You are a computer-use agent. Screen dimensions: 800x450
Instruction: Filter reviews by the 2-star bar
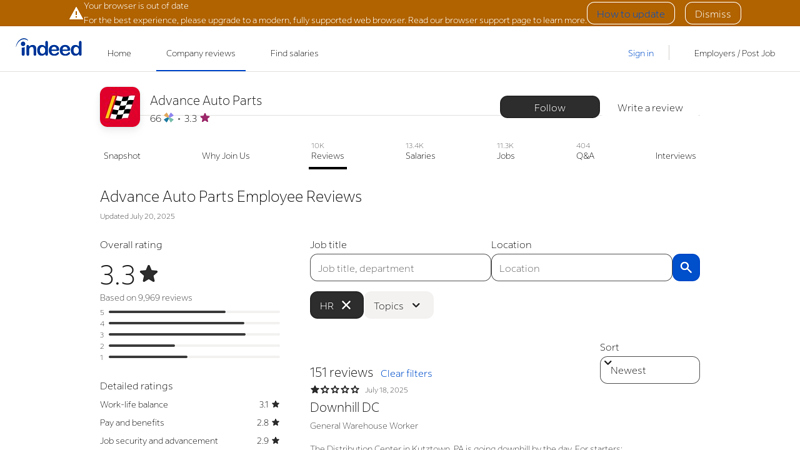pyautogui.click(x=190, y=345)
